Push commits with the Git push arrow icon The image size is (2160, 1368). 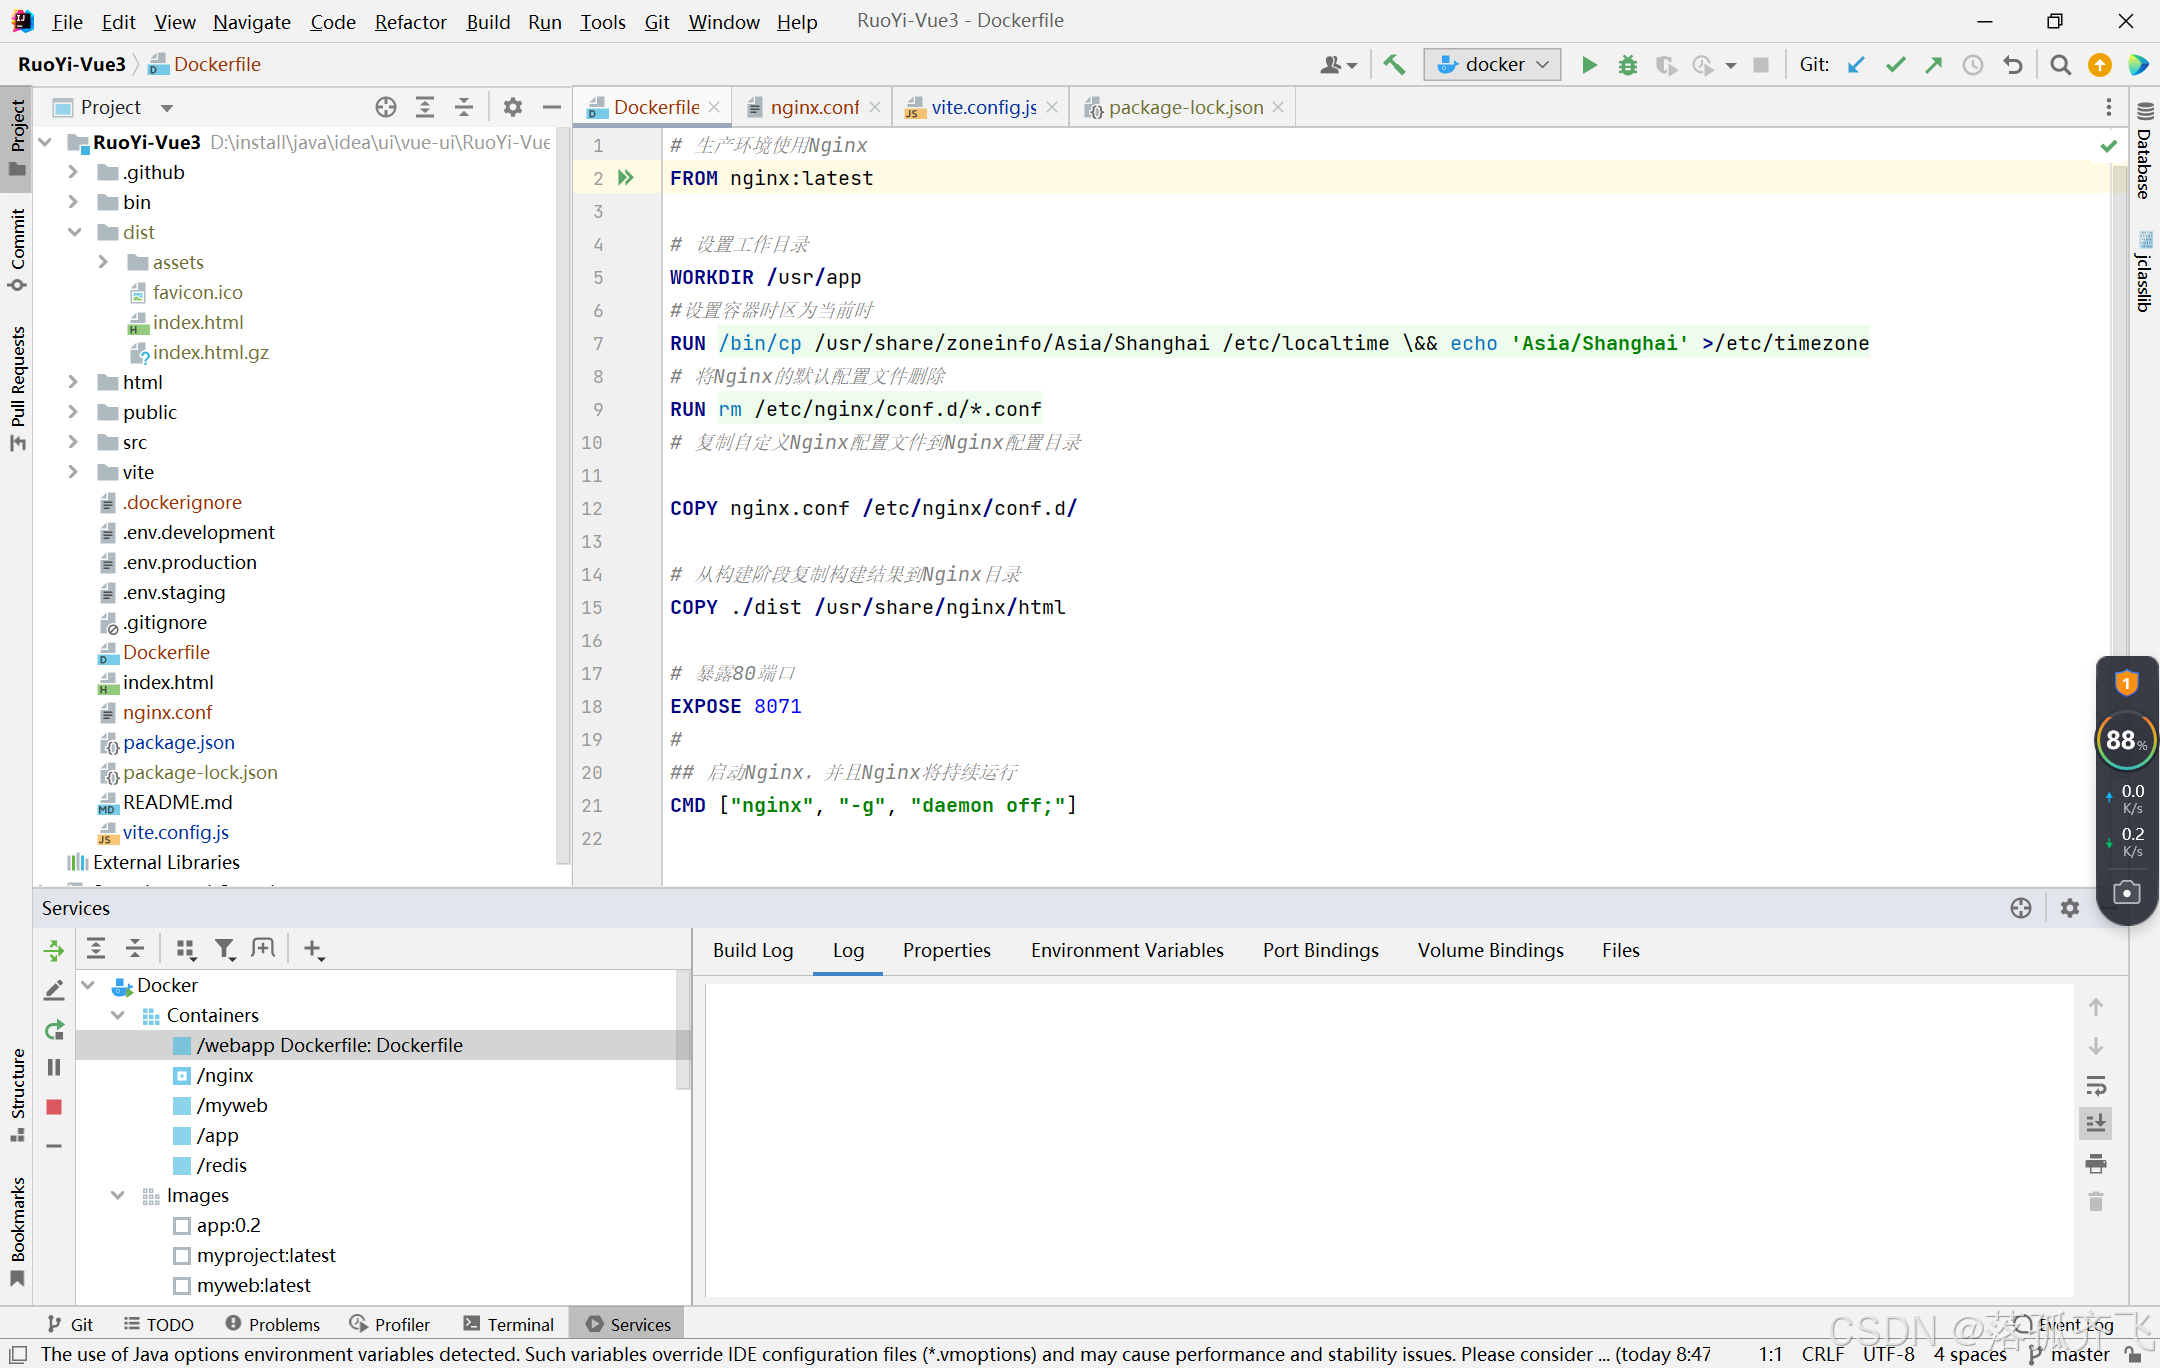pyautogui.click(x=1933, y=64)
